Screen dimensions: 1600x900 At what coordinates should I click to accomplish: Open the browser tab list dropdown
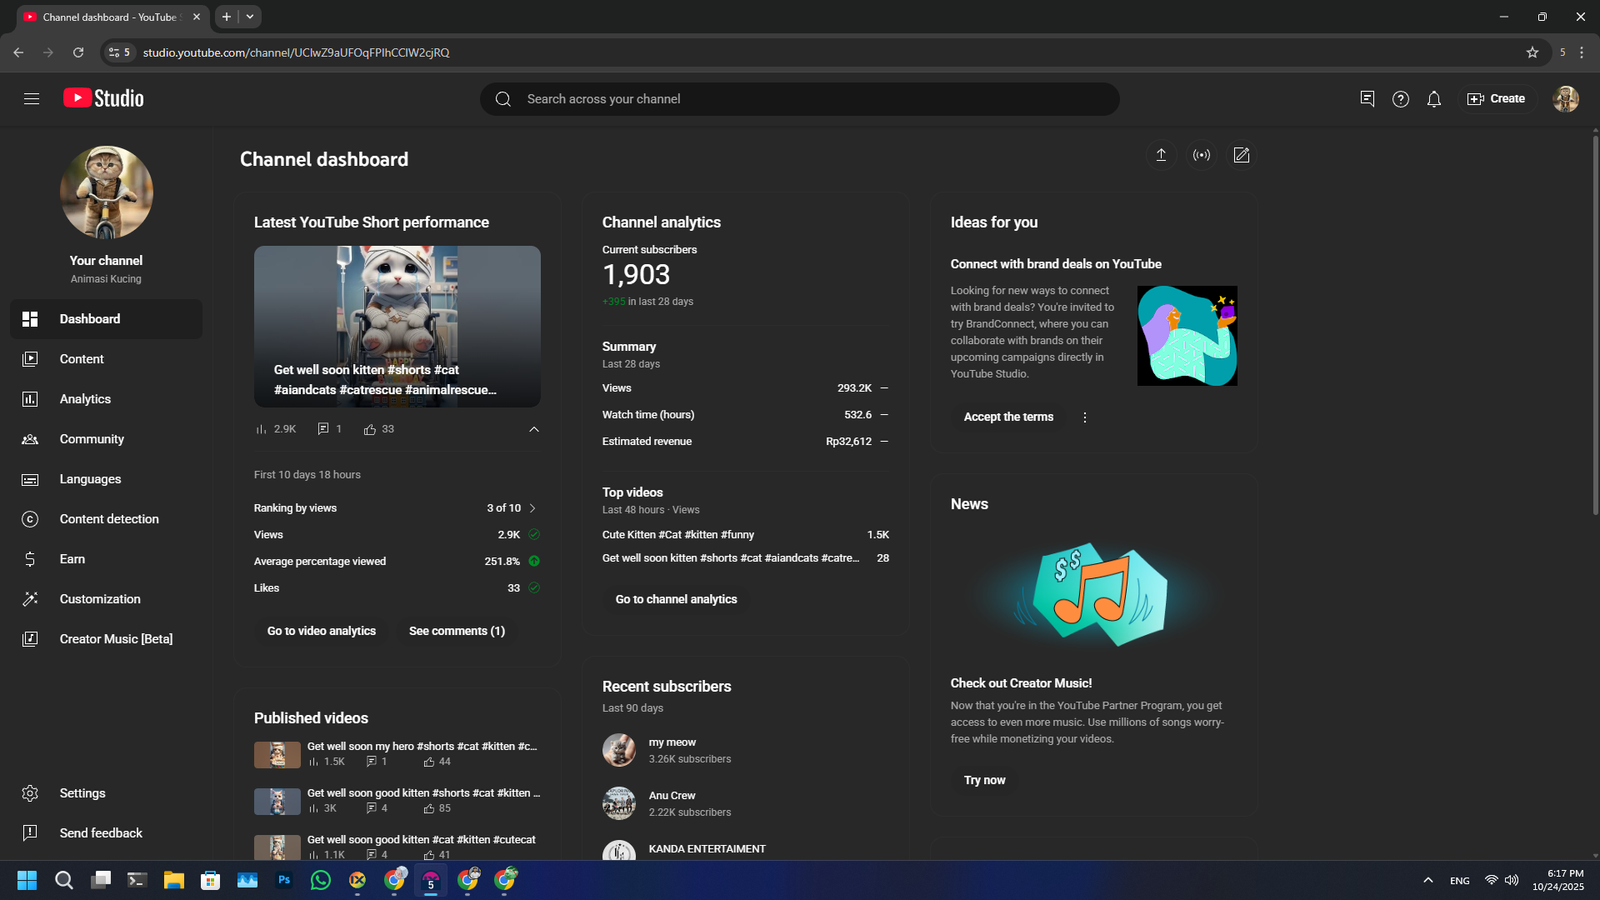(250, 17)
